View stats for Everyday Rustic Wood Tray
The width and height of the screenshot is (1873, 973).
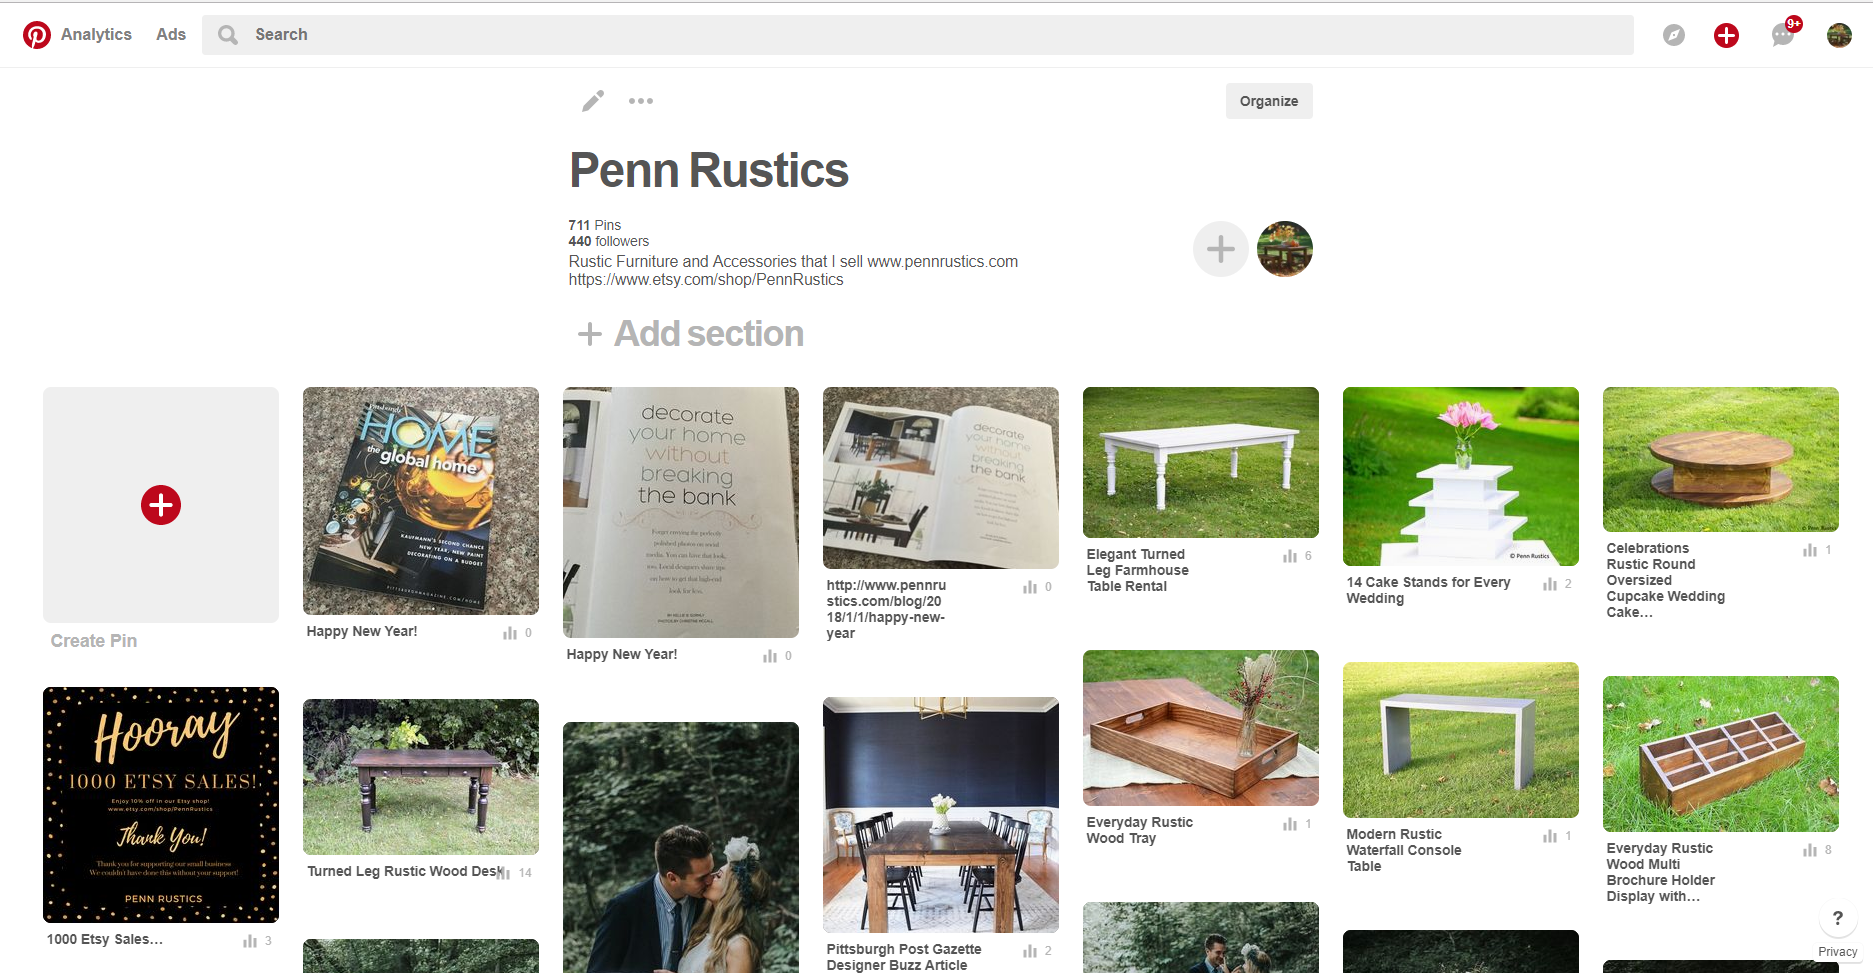pos(1290,824)
